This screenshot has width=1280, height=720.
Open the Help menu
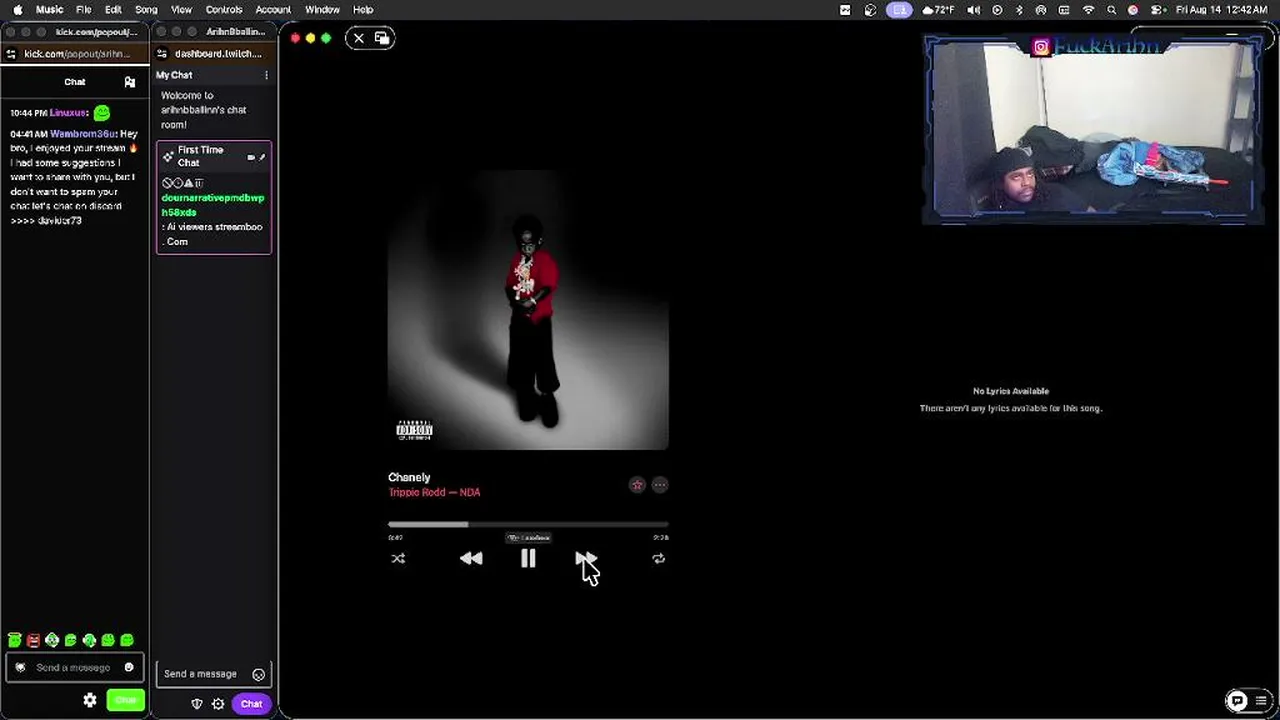click(x=363, y=10)
